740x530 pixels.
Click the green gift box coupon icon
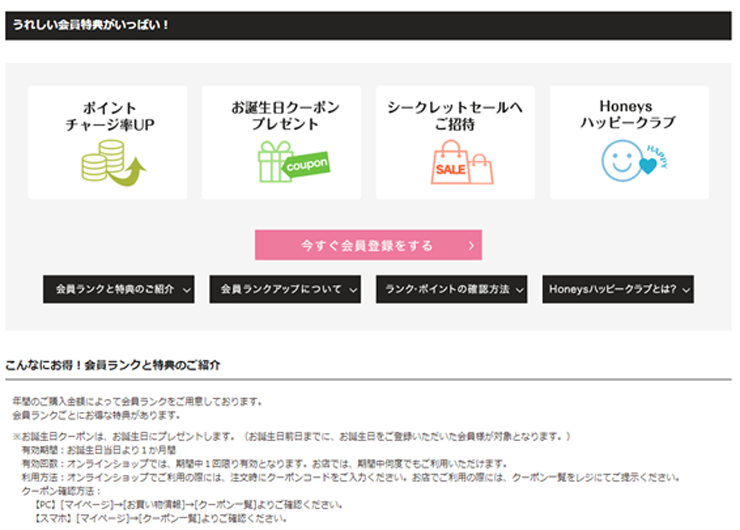tap(291, 162)
